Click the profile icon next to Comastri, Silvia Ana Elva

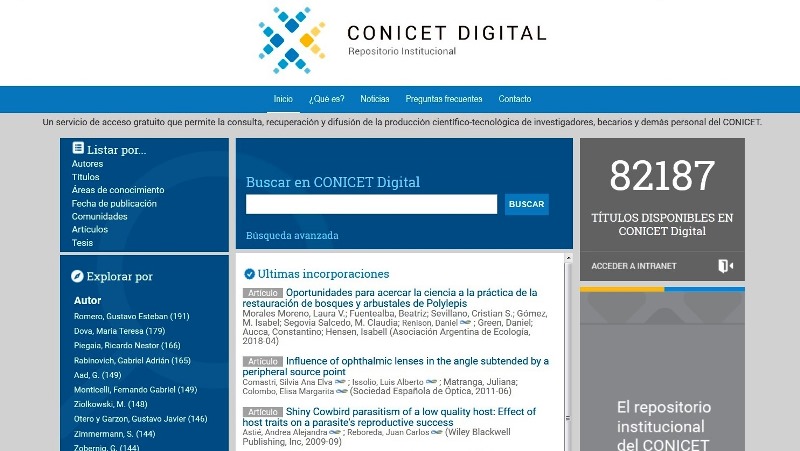click(341, 381)
